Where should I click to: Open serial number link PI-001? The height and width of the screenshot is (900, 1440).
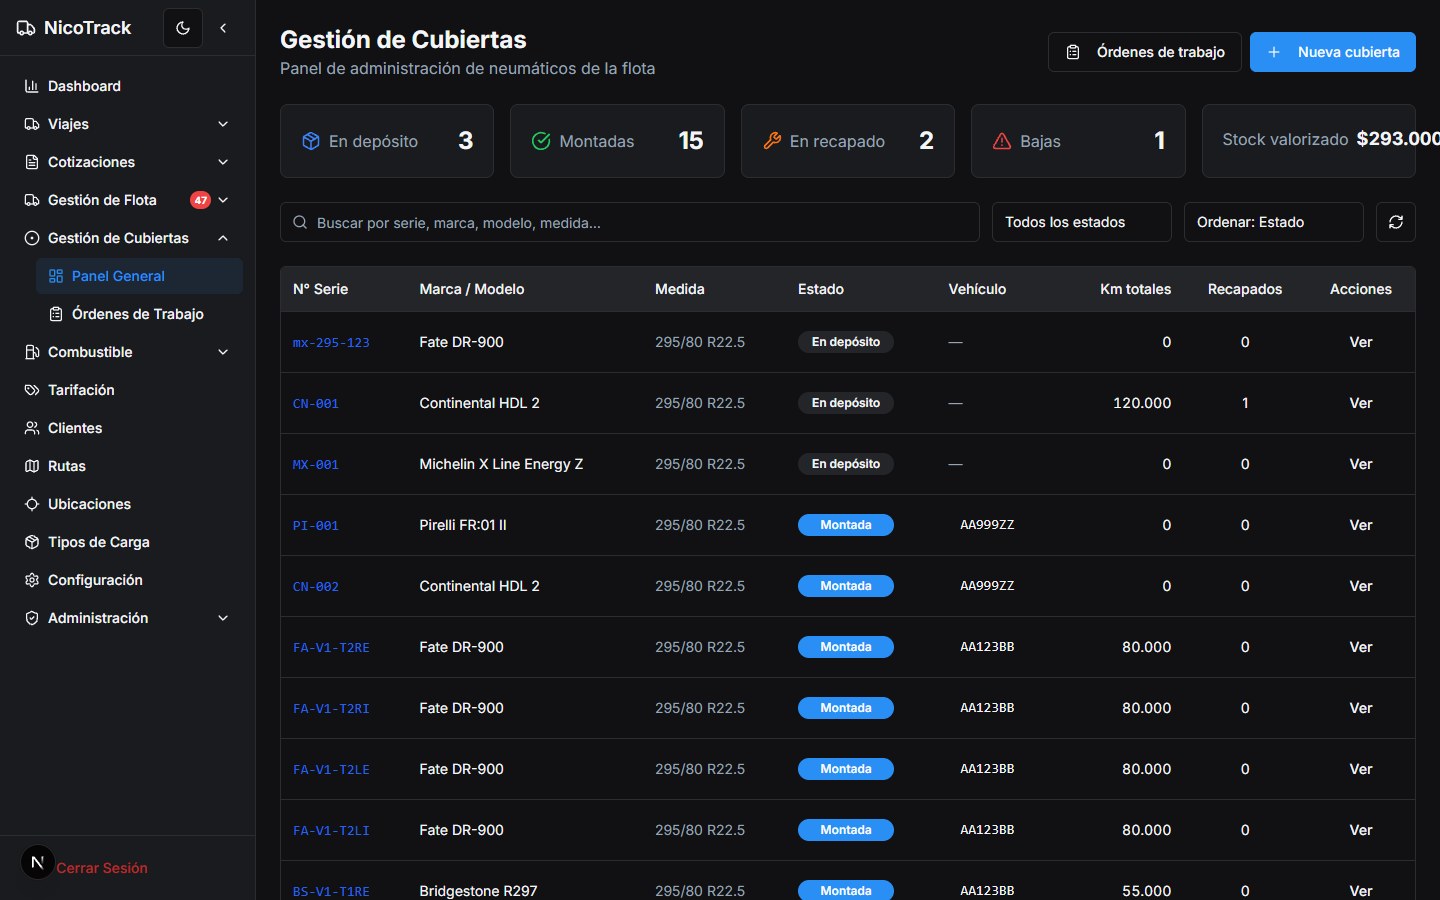click(x=316, y=525)
